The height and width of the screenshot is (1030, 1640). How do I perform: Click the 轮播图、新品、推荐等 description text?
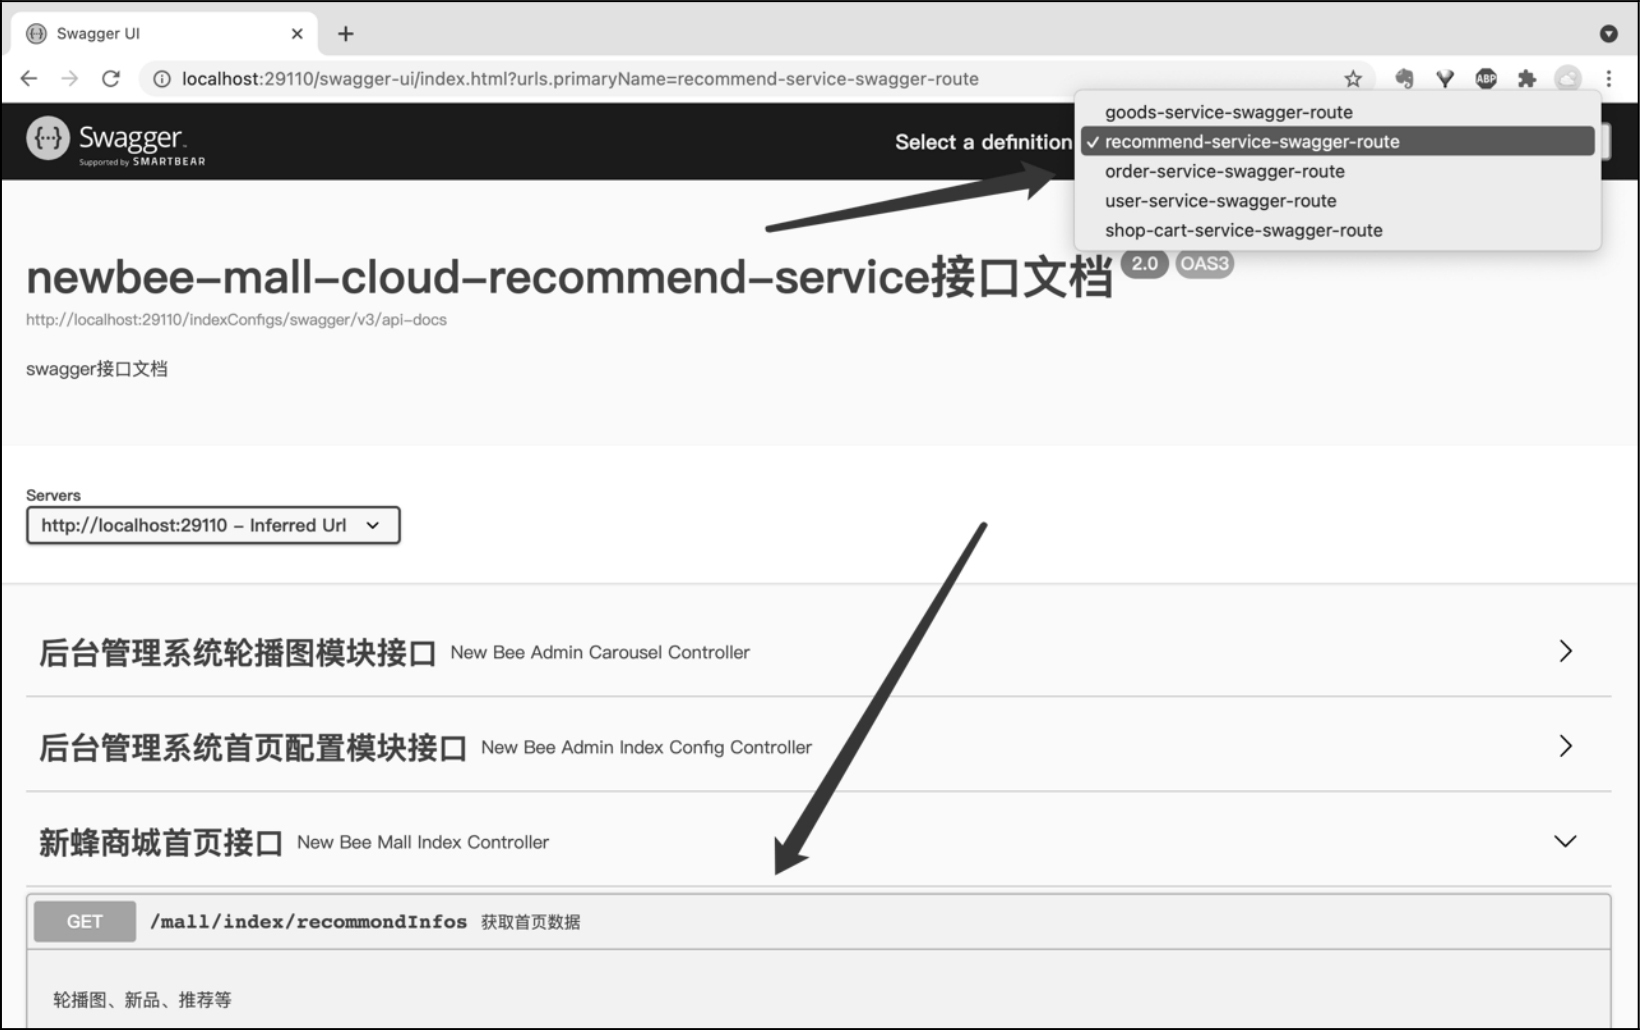pyautogui.click(x=142, y=1000)
